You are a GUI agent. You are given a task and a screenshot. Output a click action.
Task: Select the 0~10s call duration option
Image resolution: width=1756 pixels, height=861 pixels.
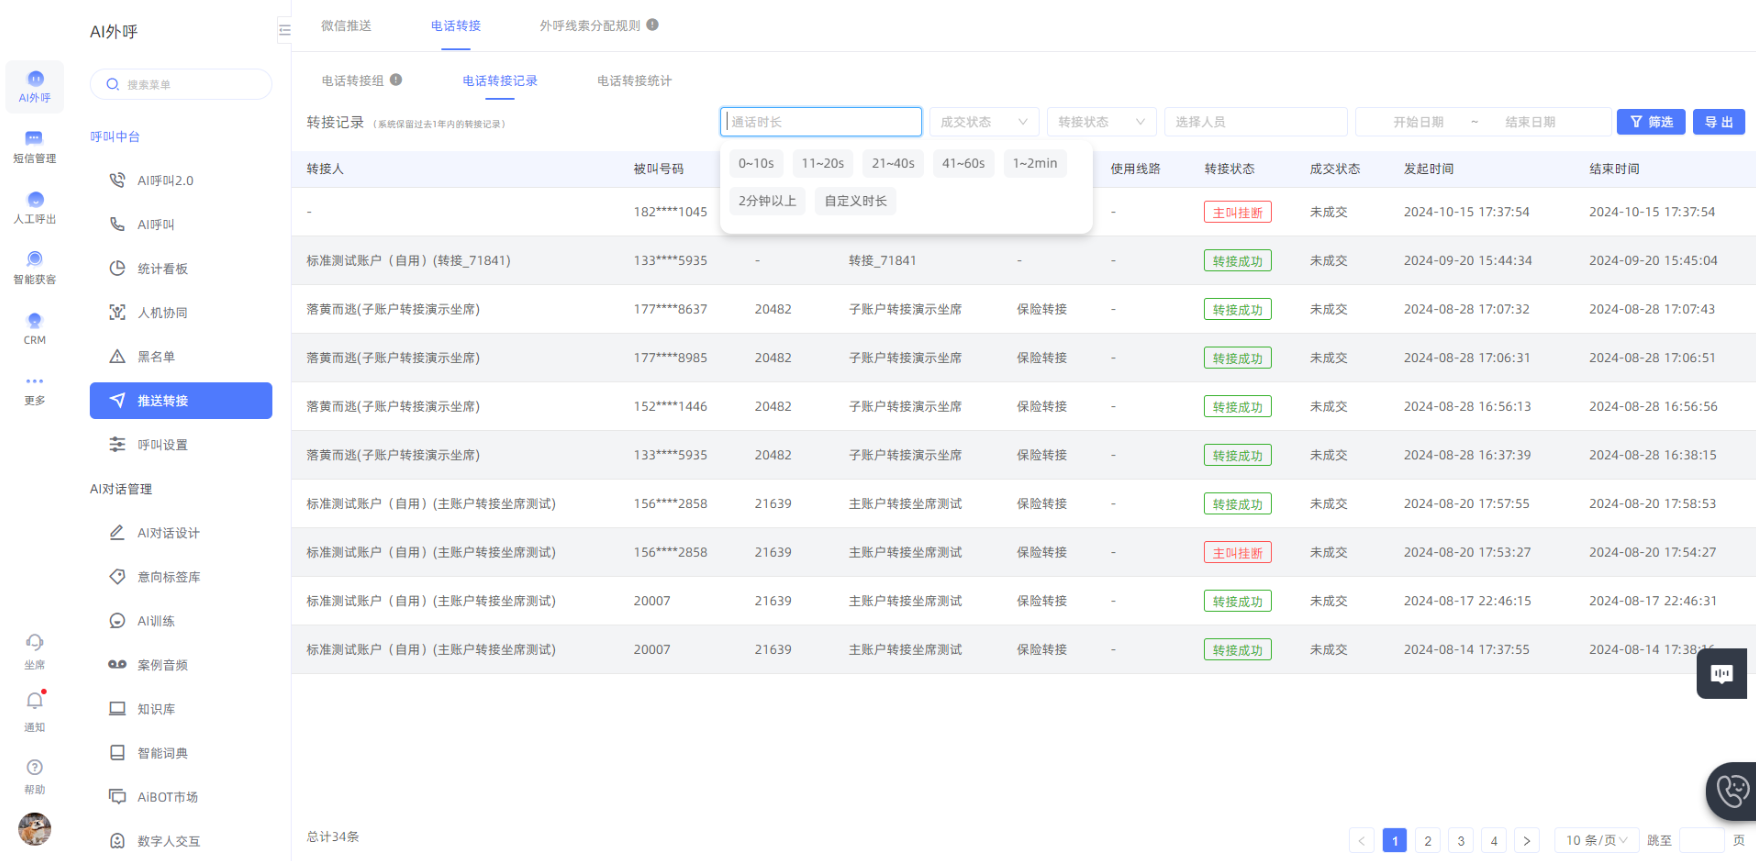point(756,164)
